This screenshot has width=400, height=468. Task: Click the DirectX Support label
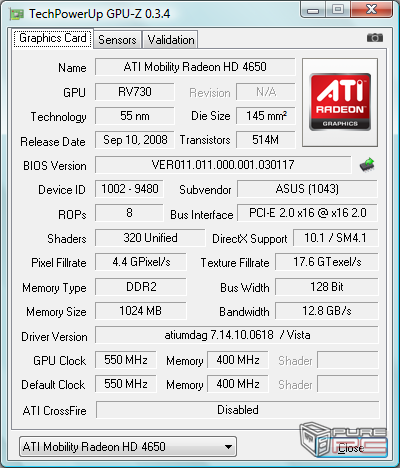pyautogui.click(x=250, y=239)
